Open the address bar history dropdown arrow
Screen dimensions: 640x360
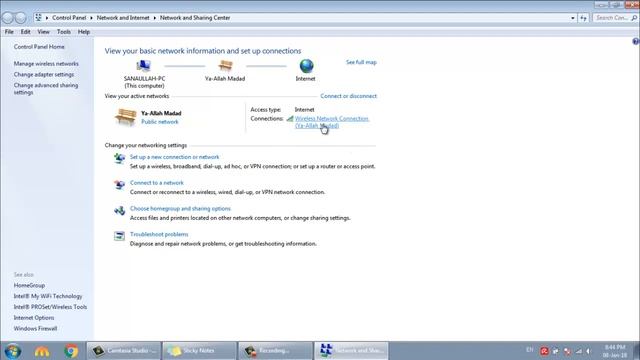(573, 18)
